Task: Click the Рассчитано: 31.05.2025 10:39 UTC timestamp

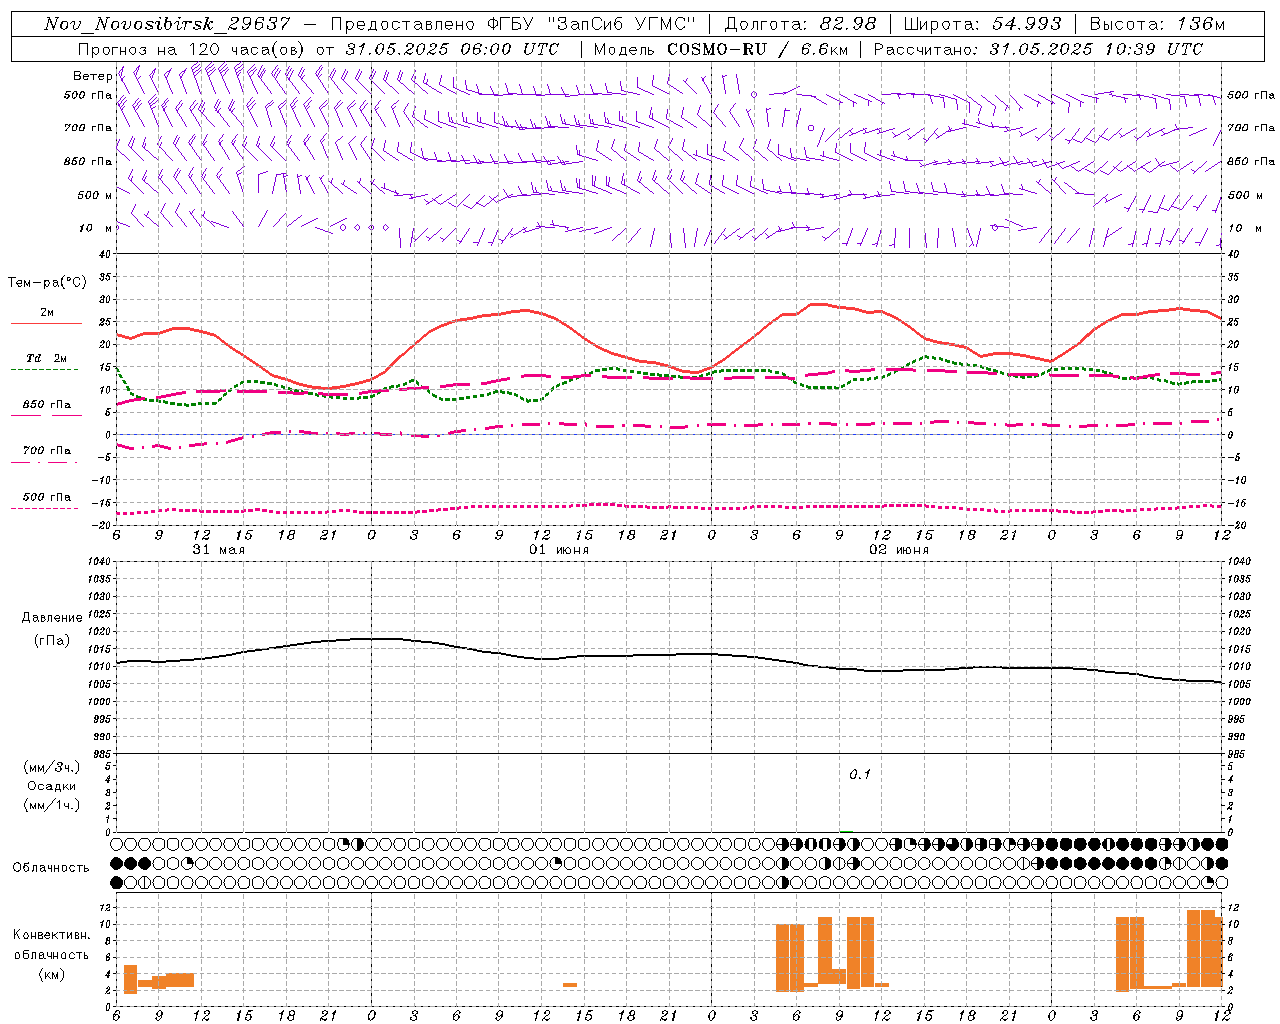Action: point(1038,49)
